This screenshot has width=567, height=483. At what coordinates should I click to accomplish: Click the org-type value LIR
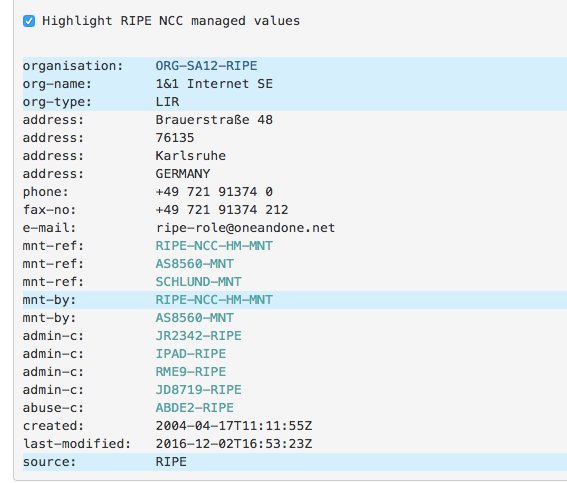[x=167, y=102]
